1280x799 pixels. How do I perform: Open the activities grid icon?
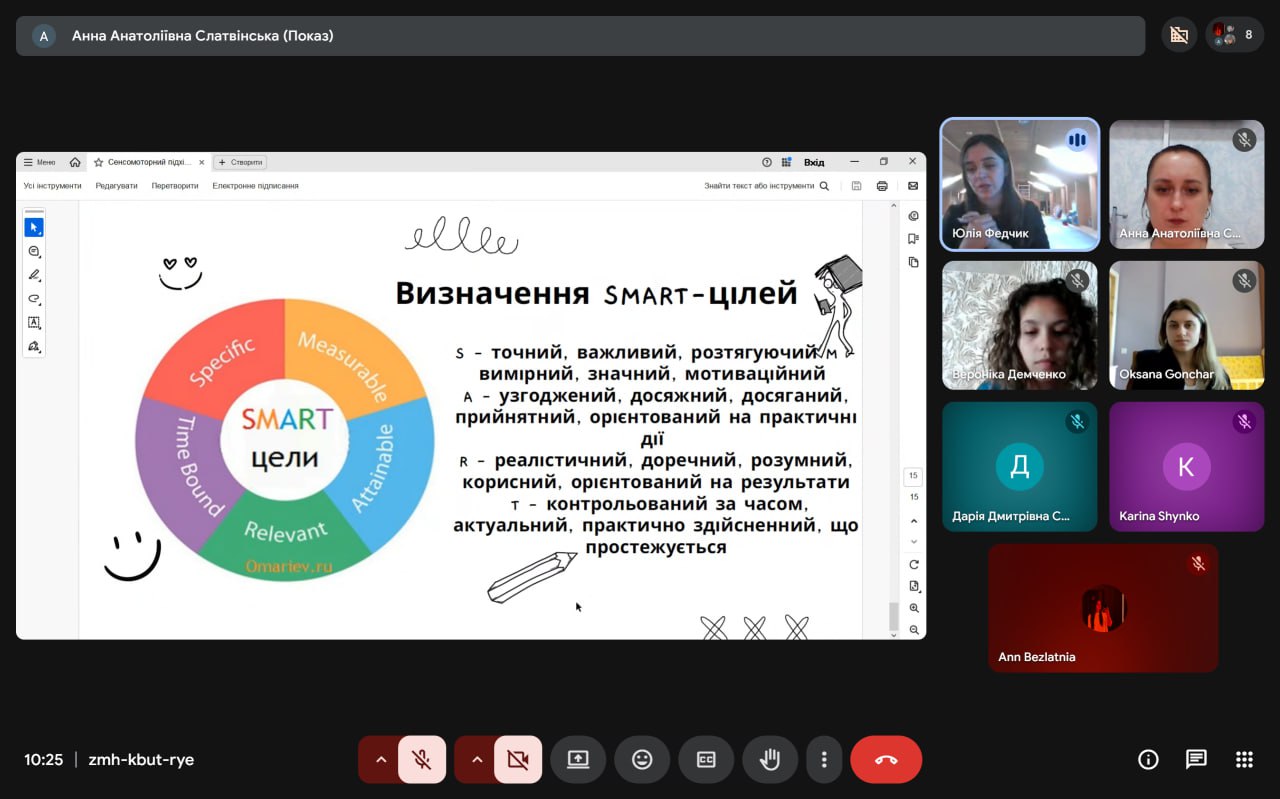[x=1244, y=759]
